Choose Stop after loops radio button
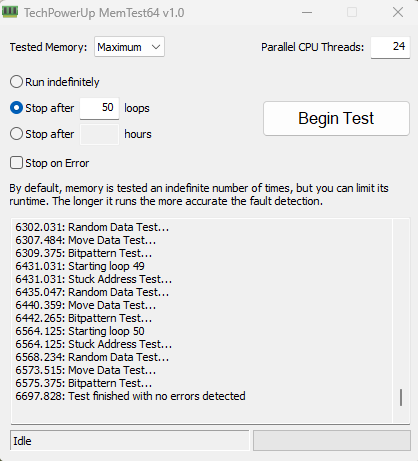Viewport: 418px width, 461px height. coord(16,108)
